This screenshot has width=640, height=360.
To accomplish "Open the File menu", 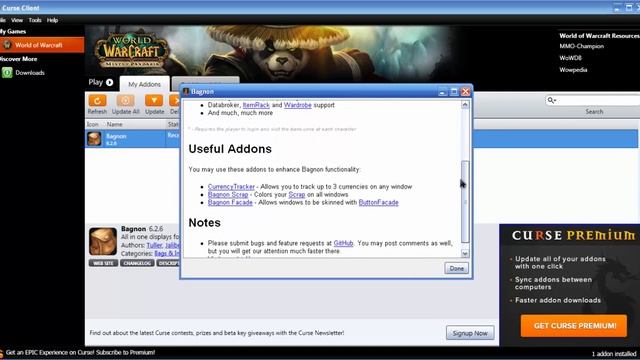I will coord(2,20).
